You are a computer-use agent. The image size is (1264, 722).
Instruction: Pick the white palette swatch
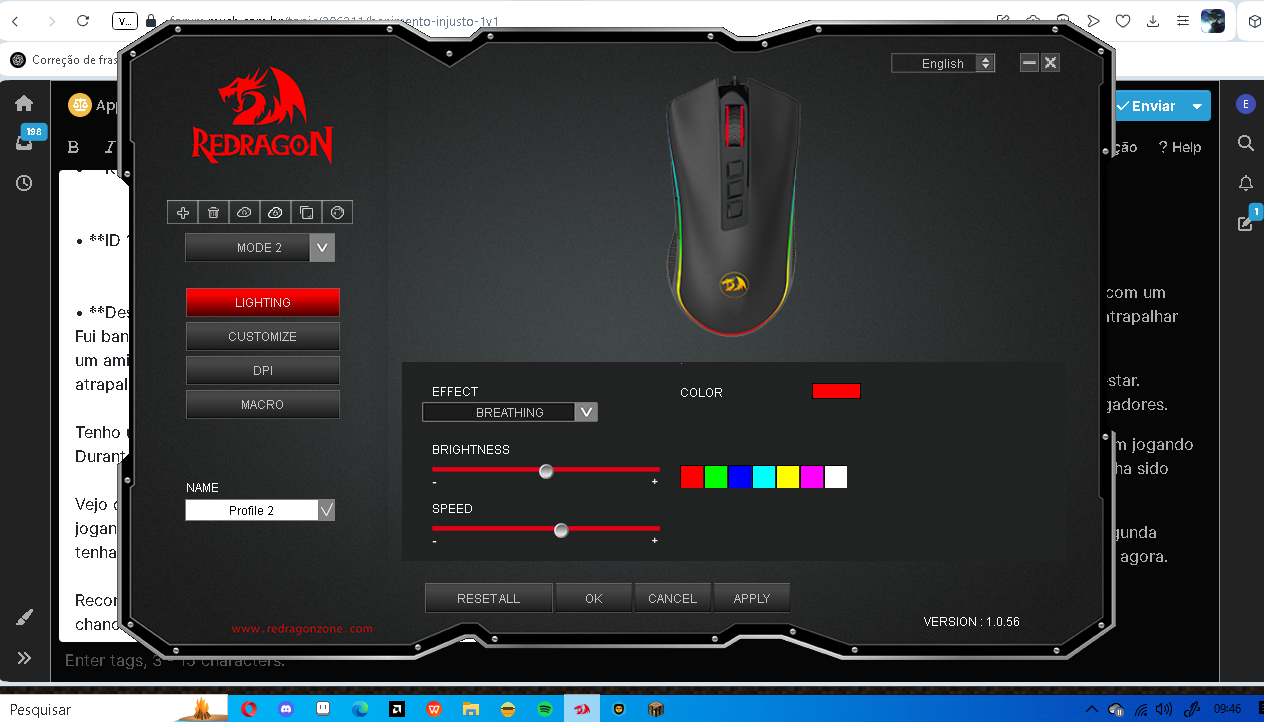836,477
